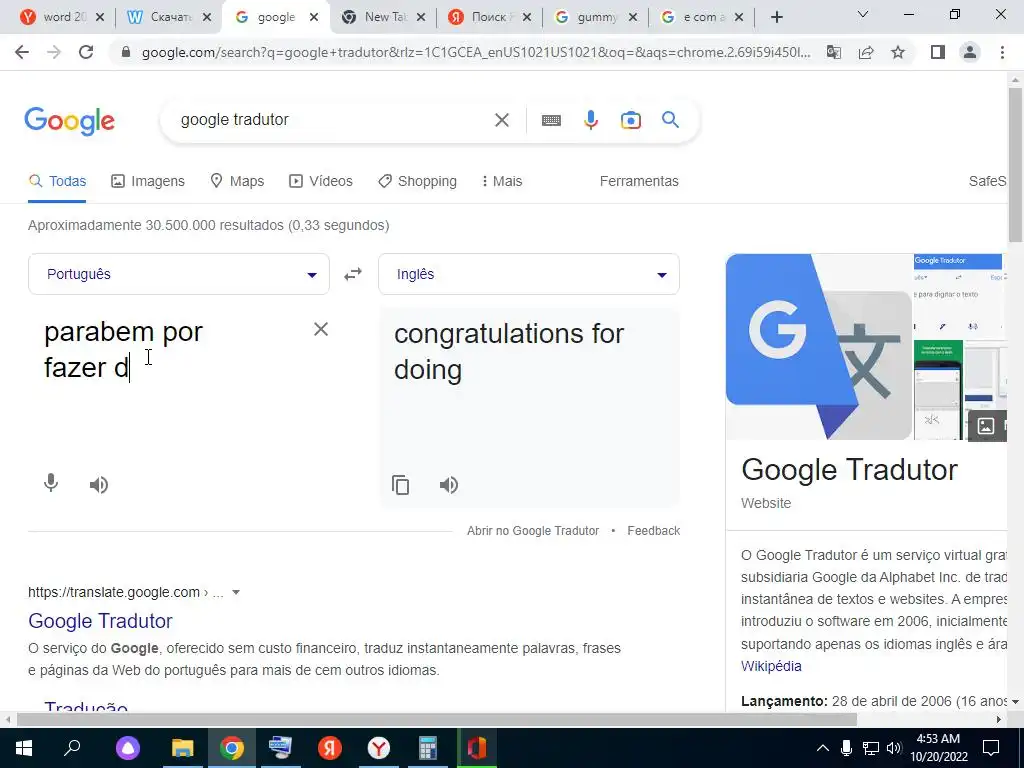Open the Português source language dropdown
Viewport: 1024px width, 768px height.
tap(179, 274)
